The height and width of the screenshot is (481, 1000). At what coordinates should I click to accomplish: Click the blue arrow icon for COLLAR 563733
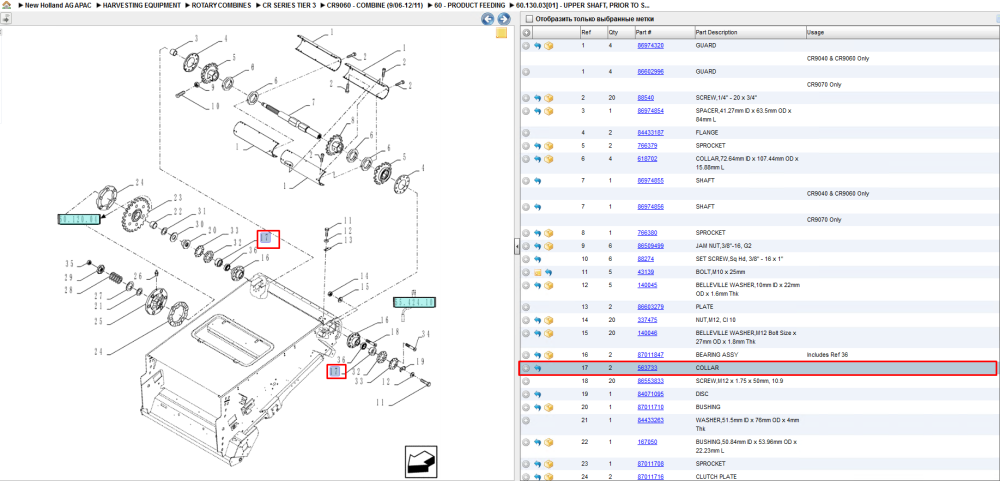click(538, 368)
